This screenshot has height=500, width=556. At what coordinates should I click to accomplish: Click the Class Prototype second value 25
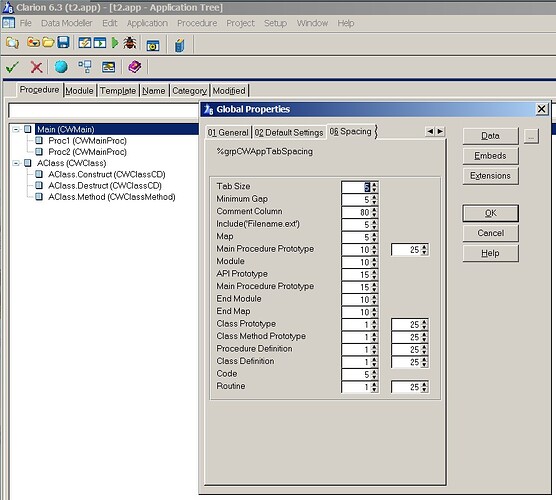pyautogui.click(x=410, y=324)
